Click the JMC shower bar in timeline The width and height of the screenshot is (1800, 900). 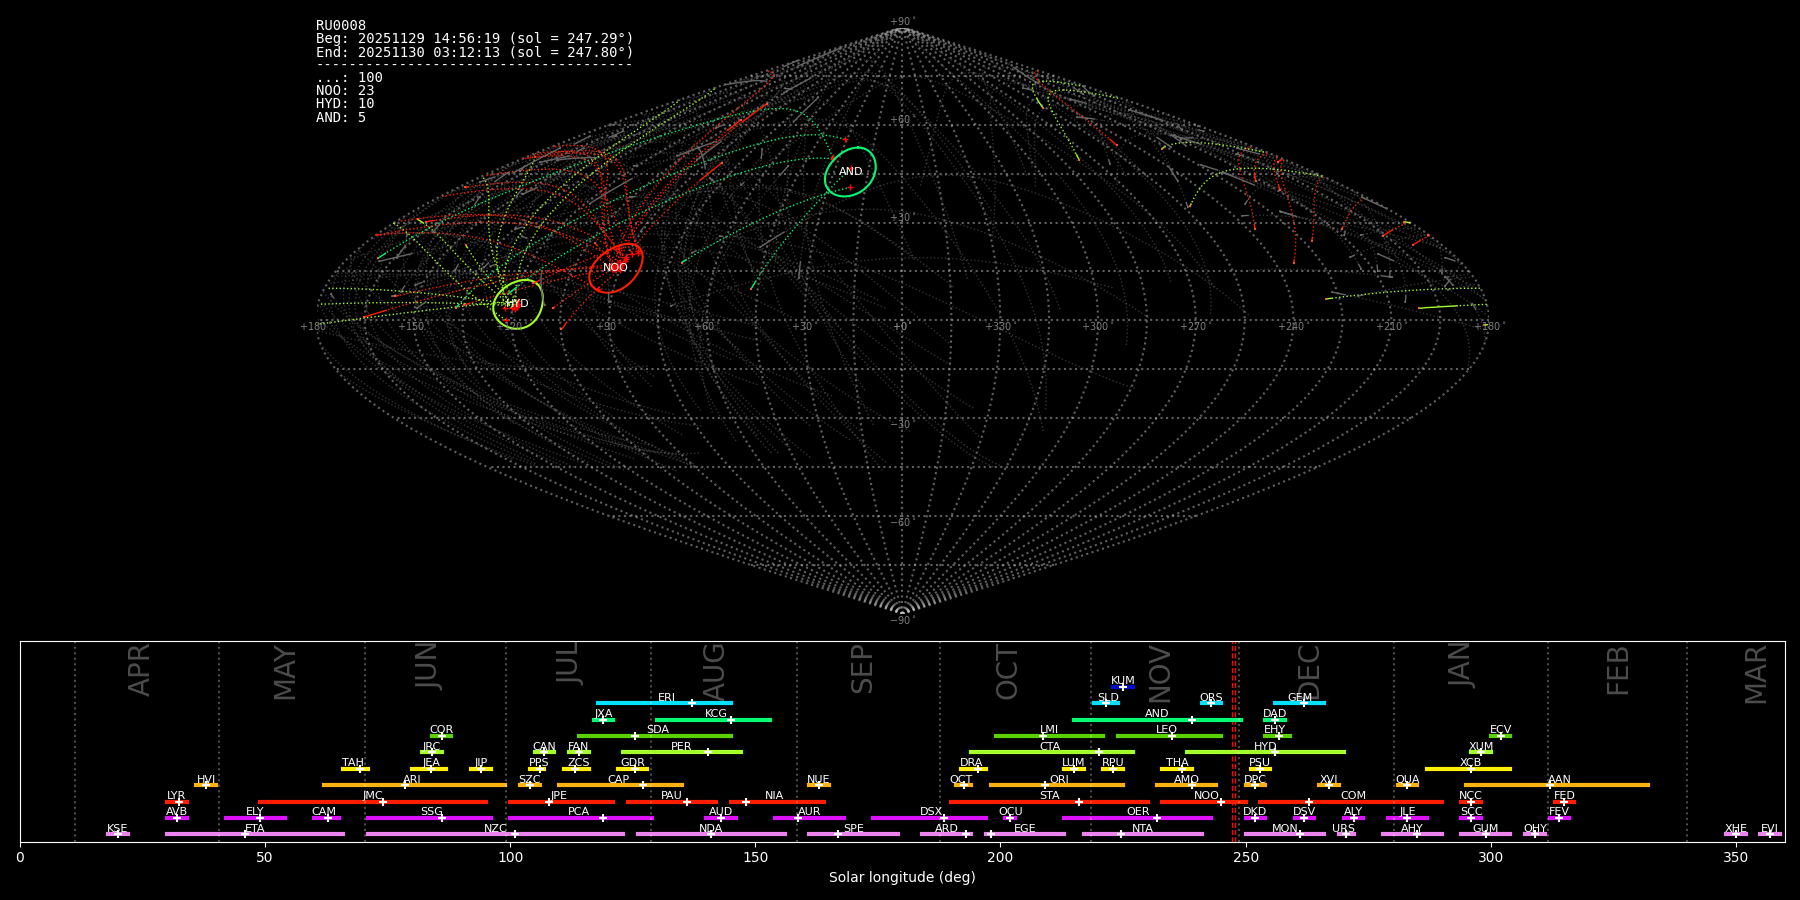pyautogui.click(x=373, y=801)
